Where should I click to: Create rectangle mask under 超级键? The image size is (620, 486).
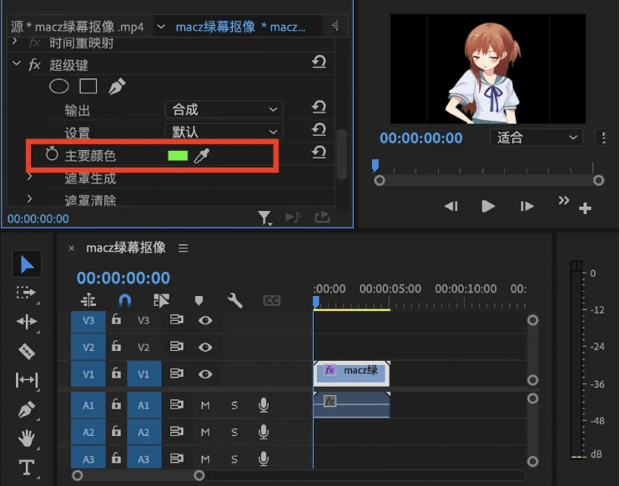coord(88,86)
